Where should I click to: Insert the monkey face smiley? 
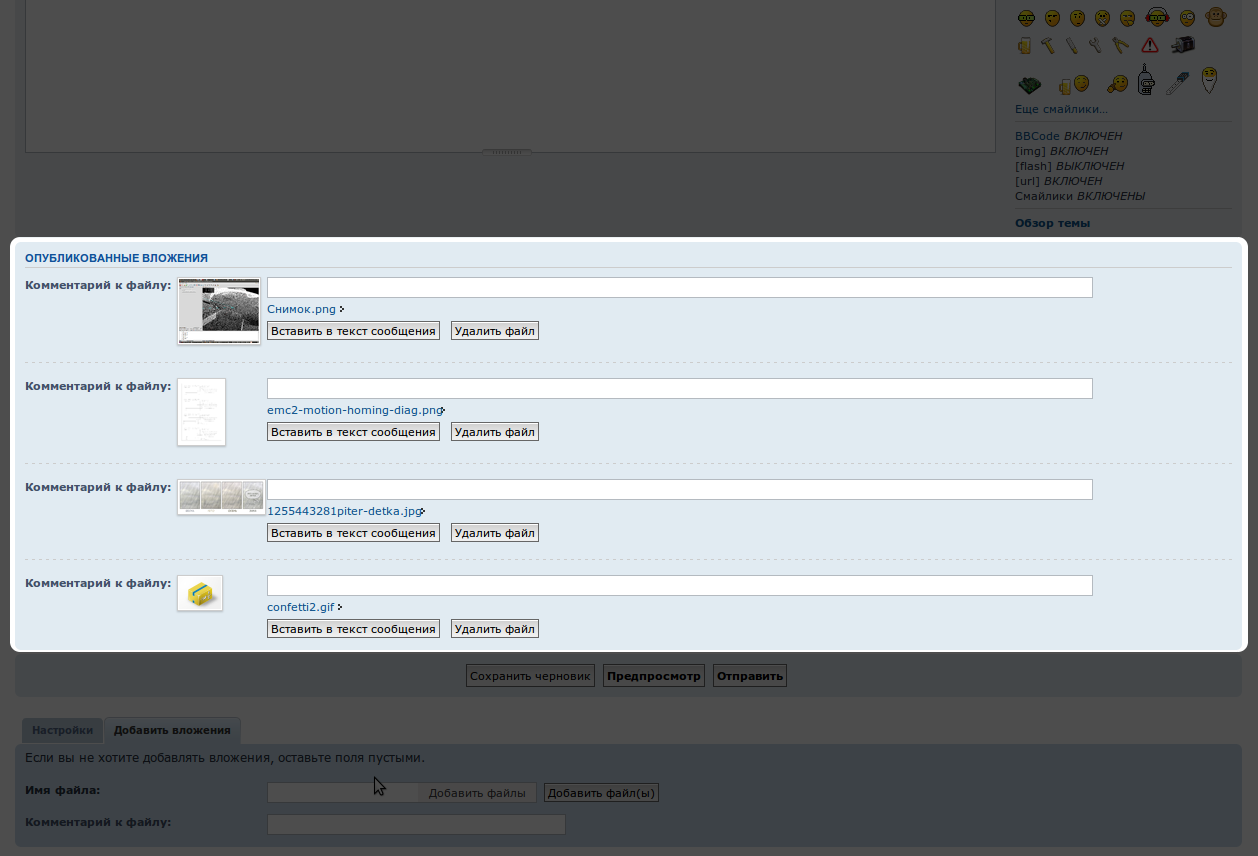point(1216,17)
